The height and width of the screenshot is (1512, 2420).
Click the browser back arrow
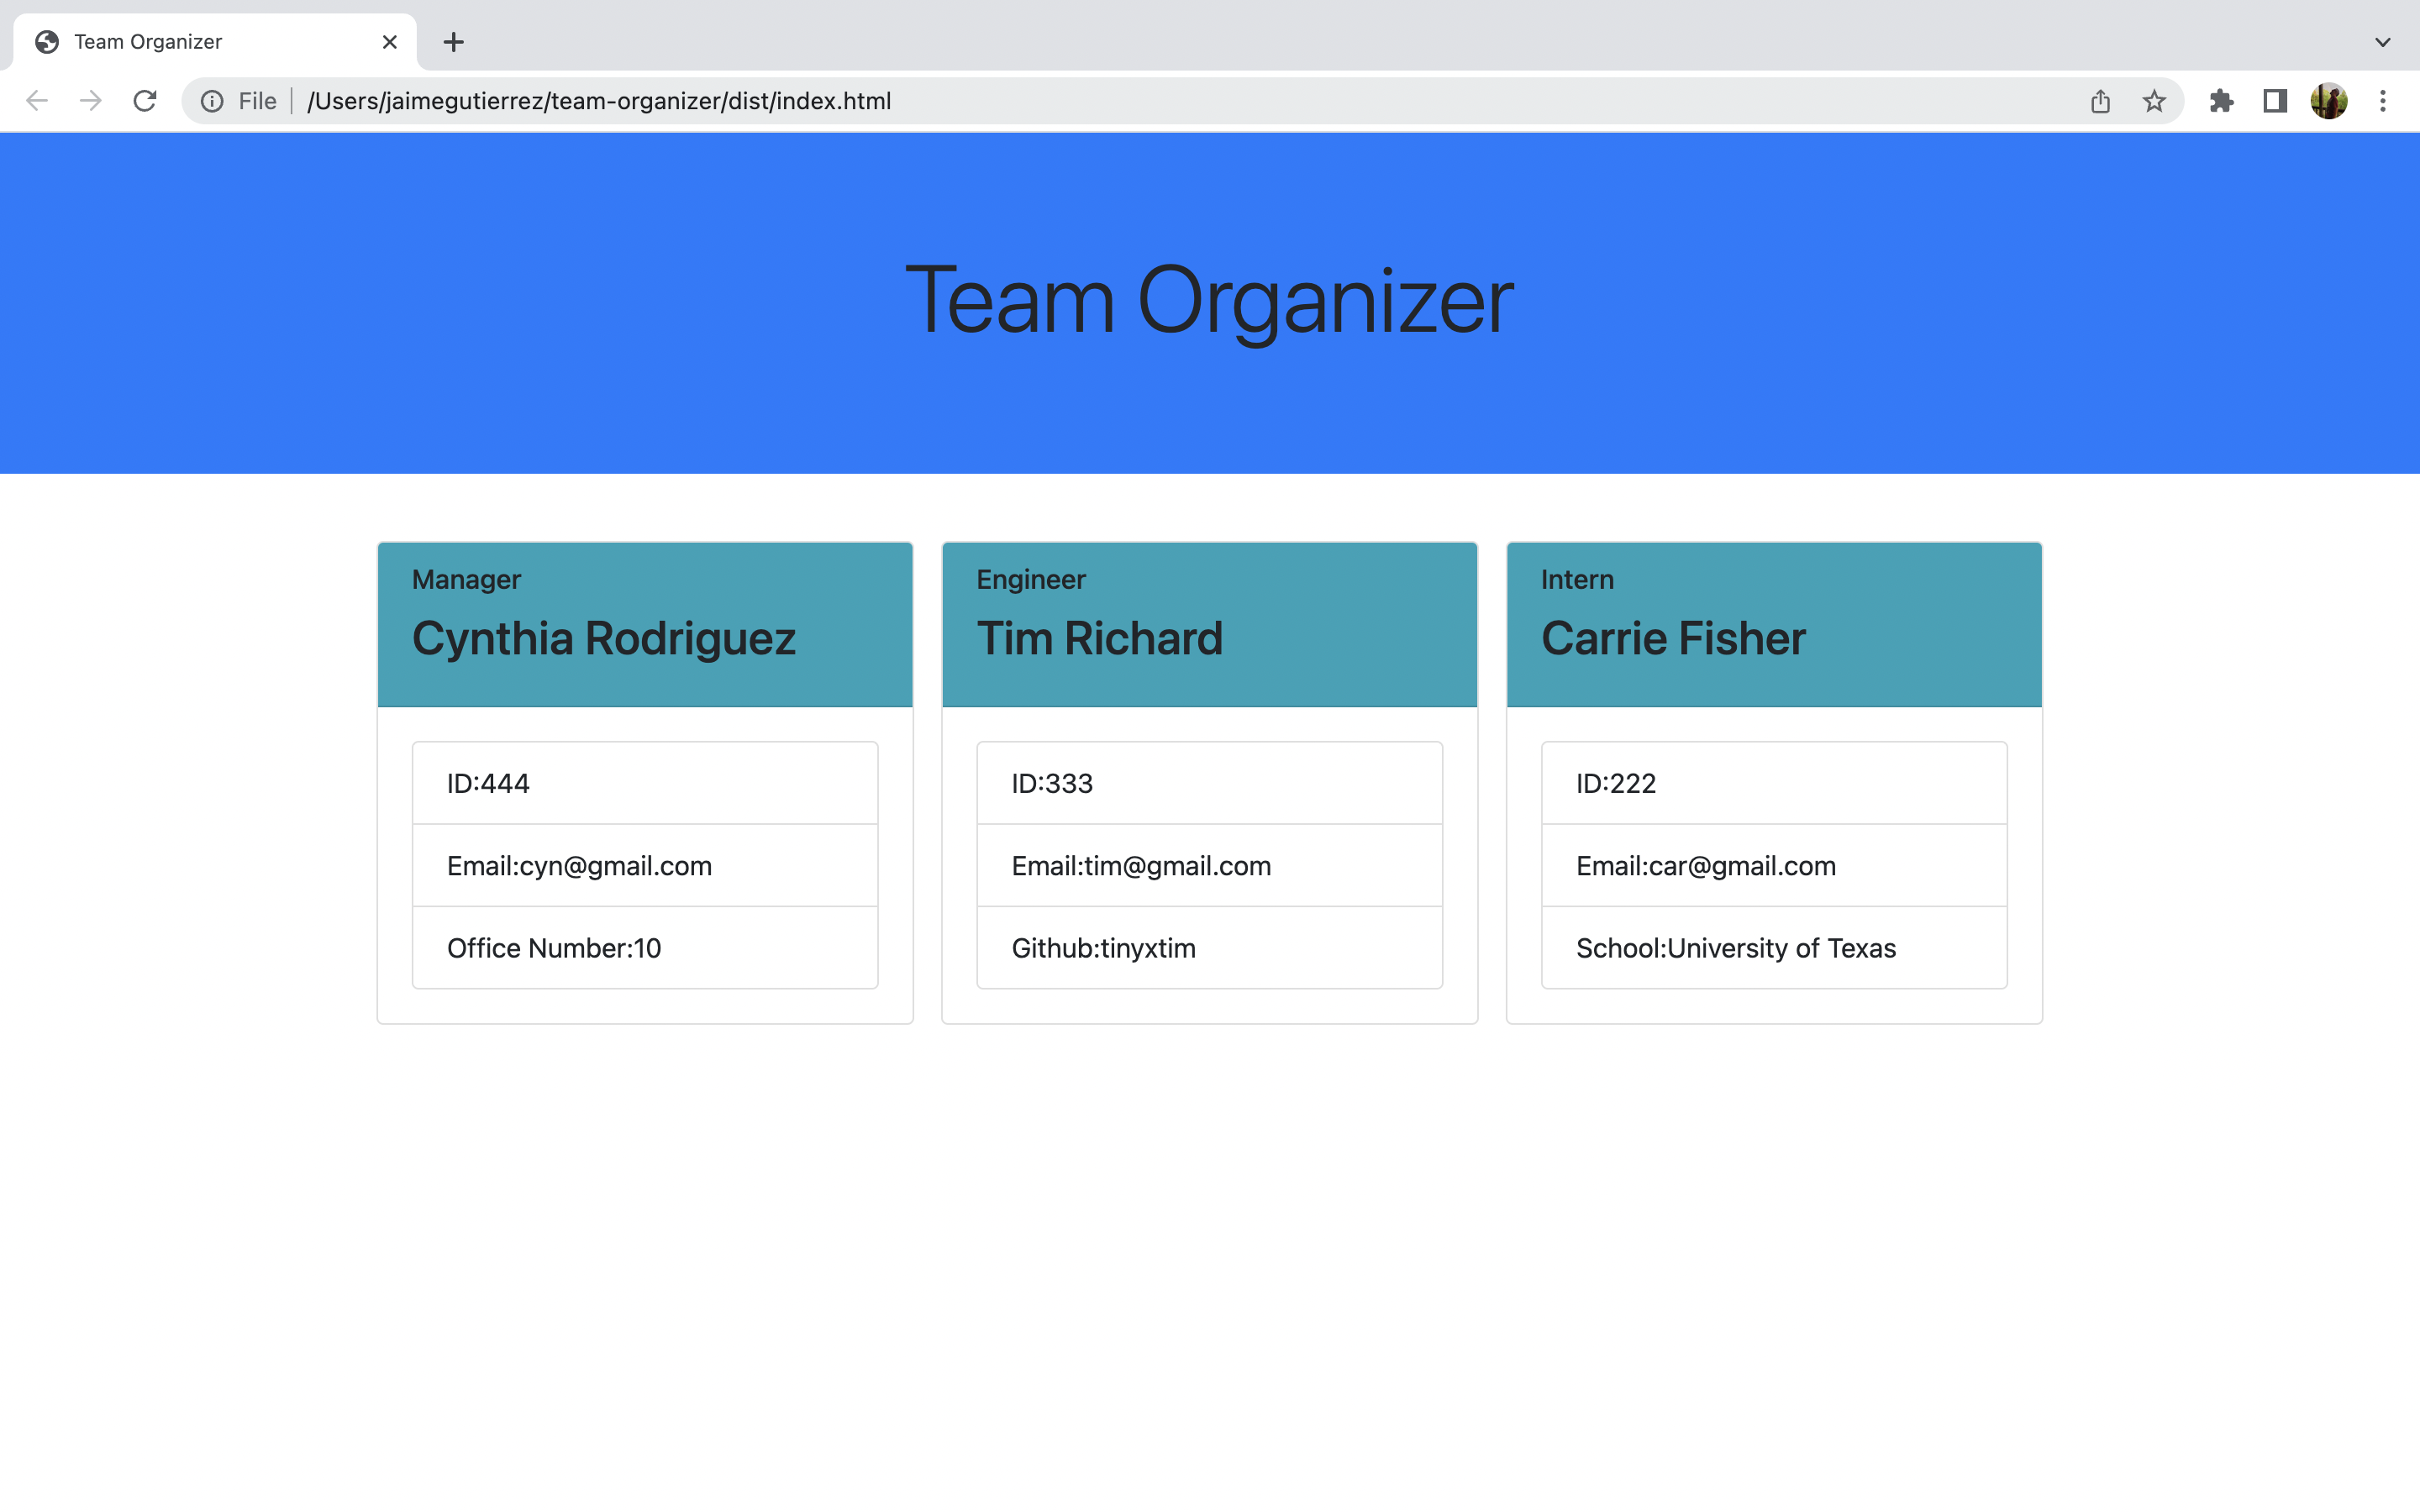pyautogui.click(x=37, y=101)
